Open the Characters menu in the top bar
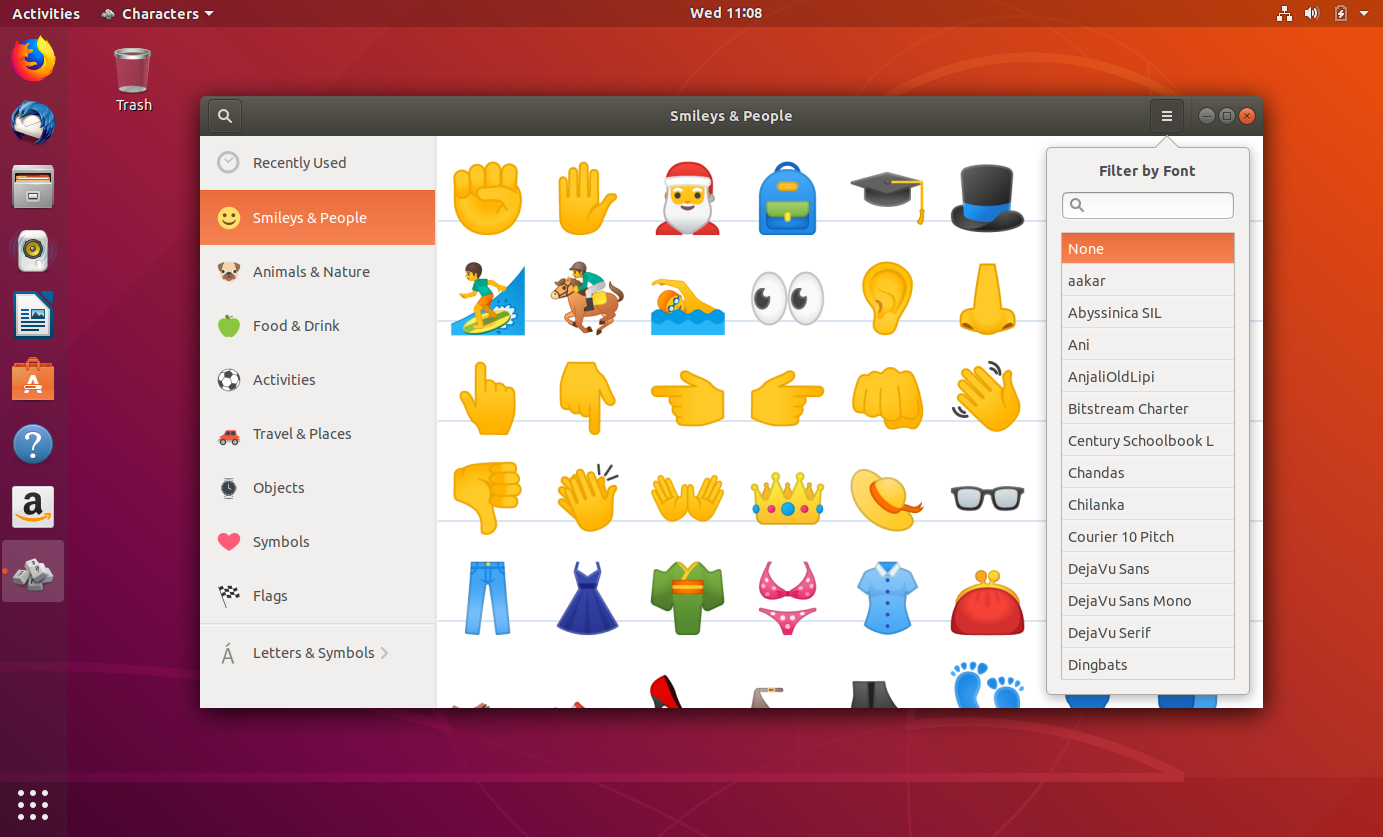 tap(156, 13)
